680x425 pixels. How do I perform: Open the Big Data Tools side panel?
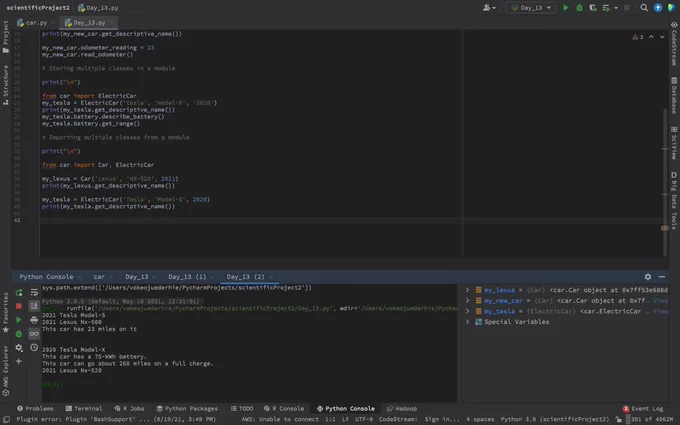coord(674,200)
